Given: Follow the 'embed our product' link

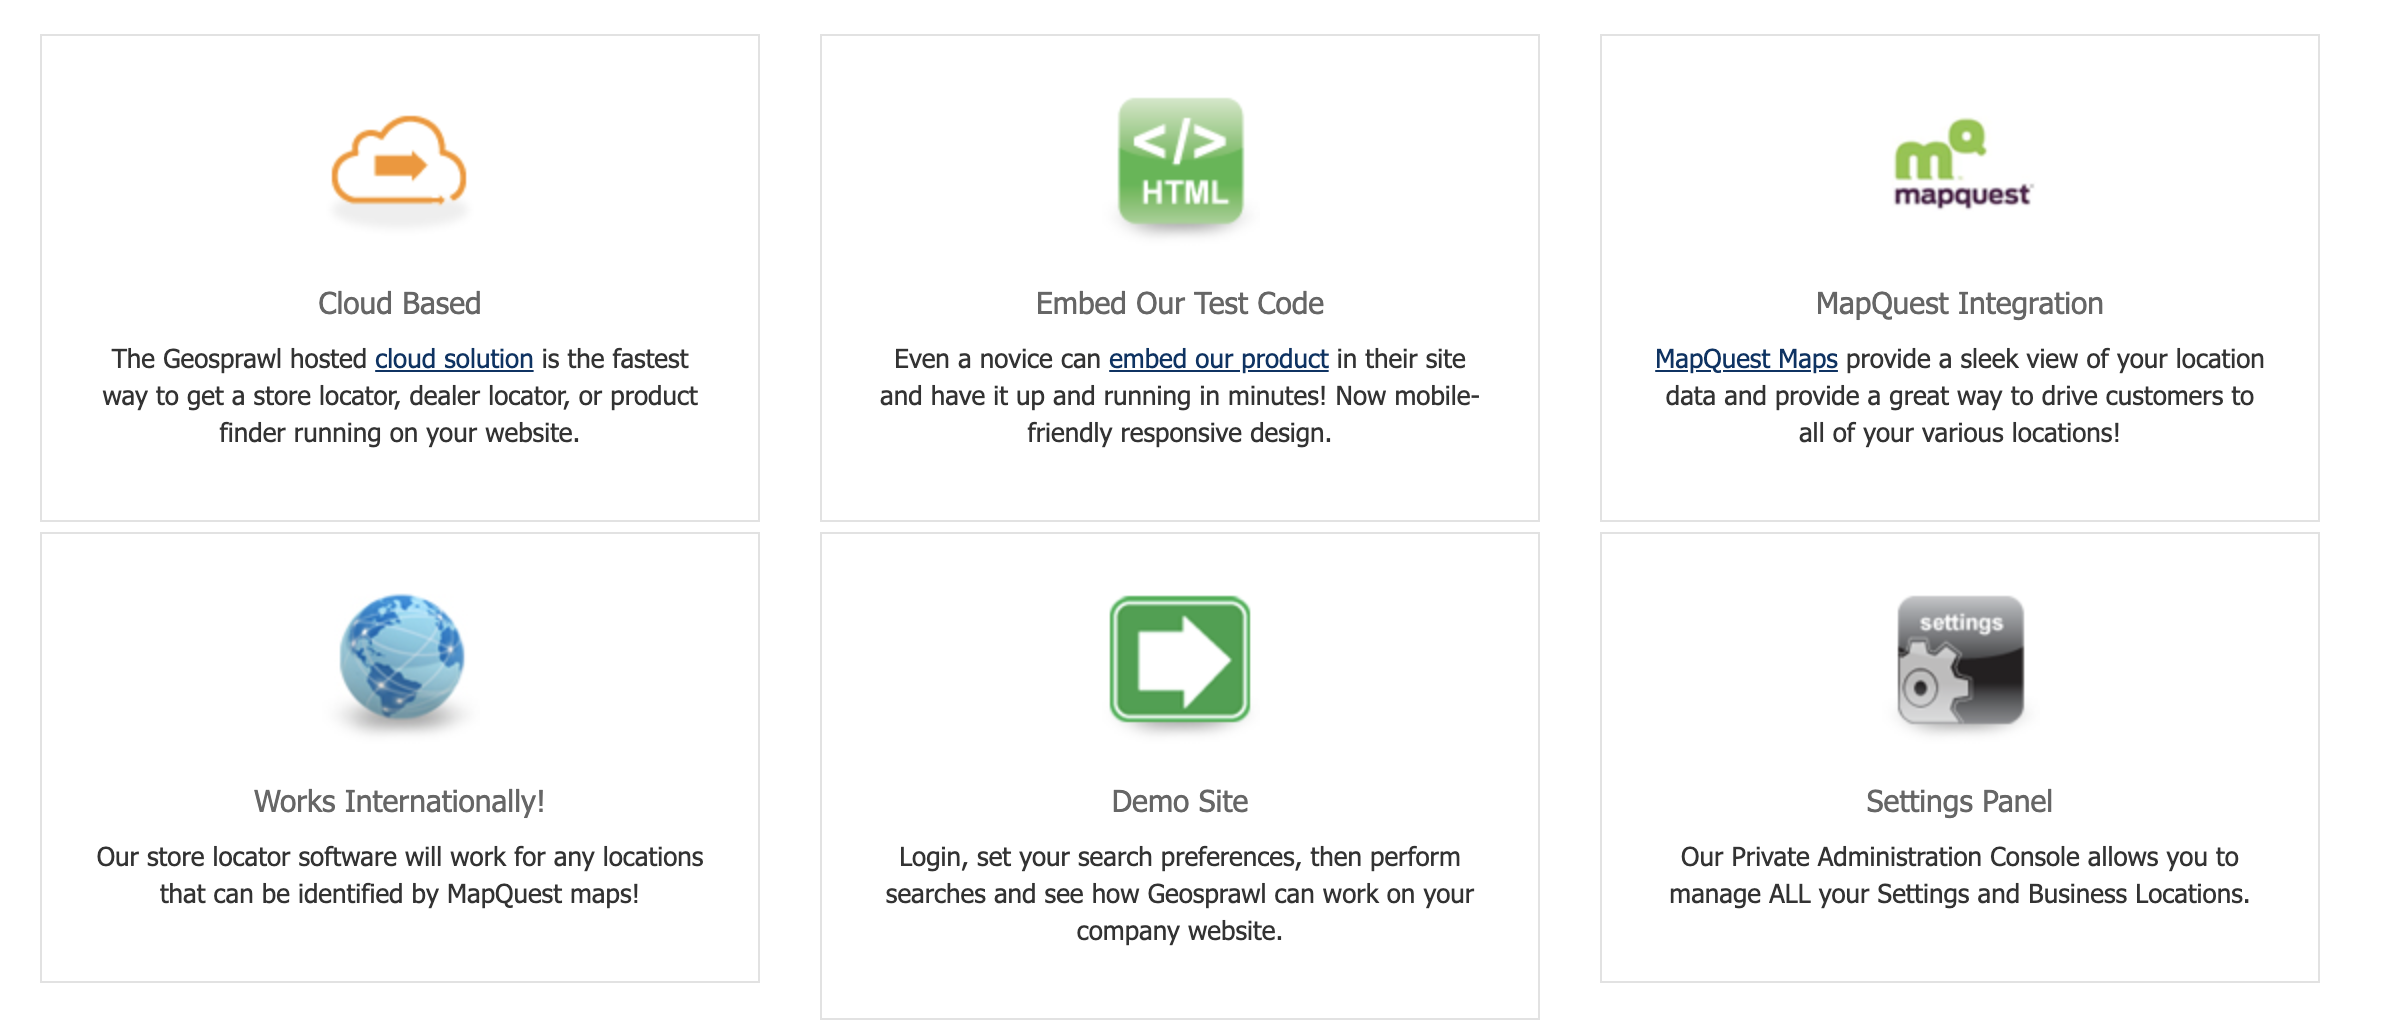Looking at the screenshot, I should pyautogui.click(x=1218, y=358).
